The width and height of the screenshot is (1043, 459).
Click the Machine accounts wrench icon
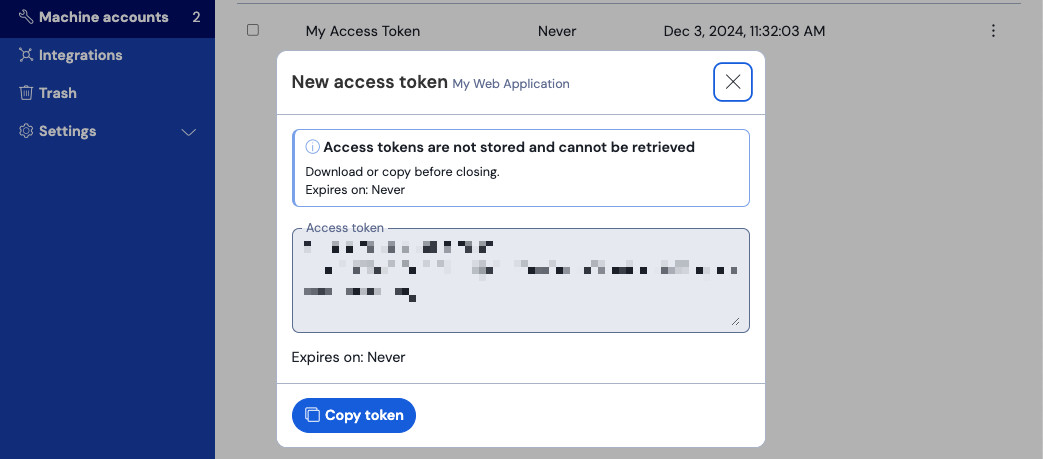tap(26, 17)
